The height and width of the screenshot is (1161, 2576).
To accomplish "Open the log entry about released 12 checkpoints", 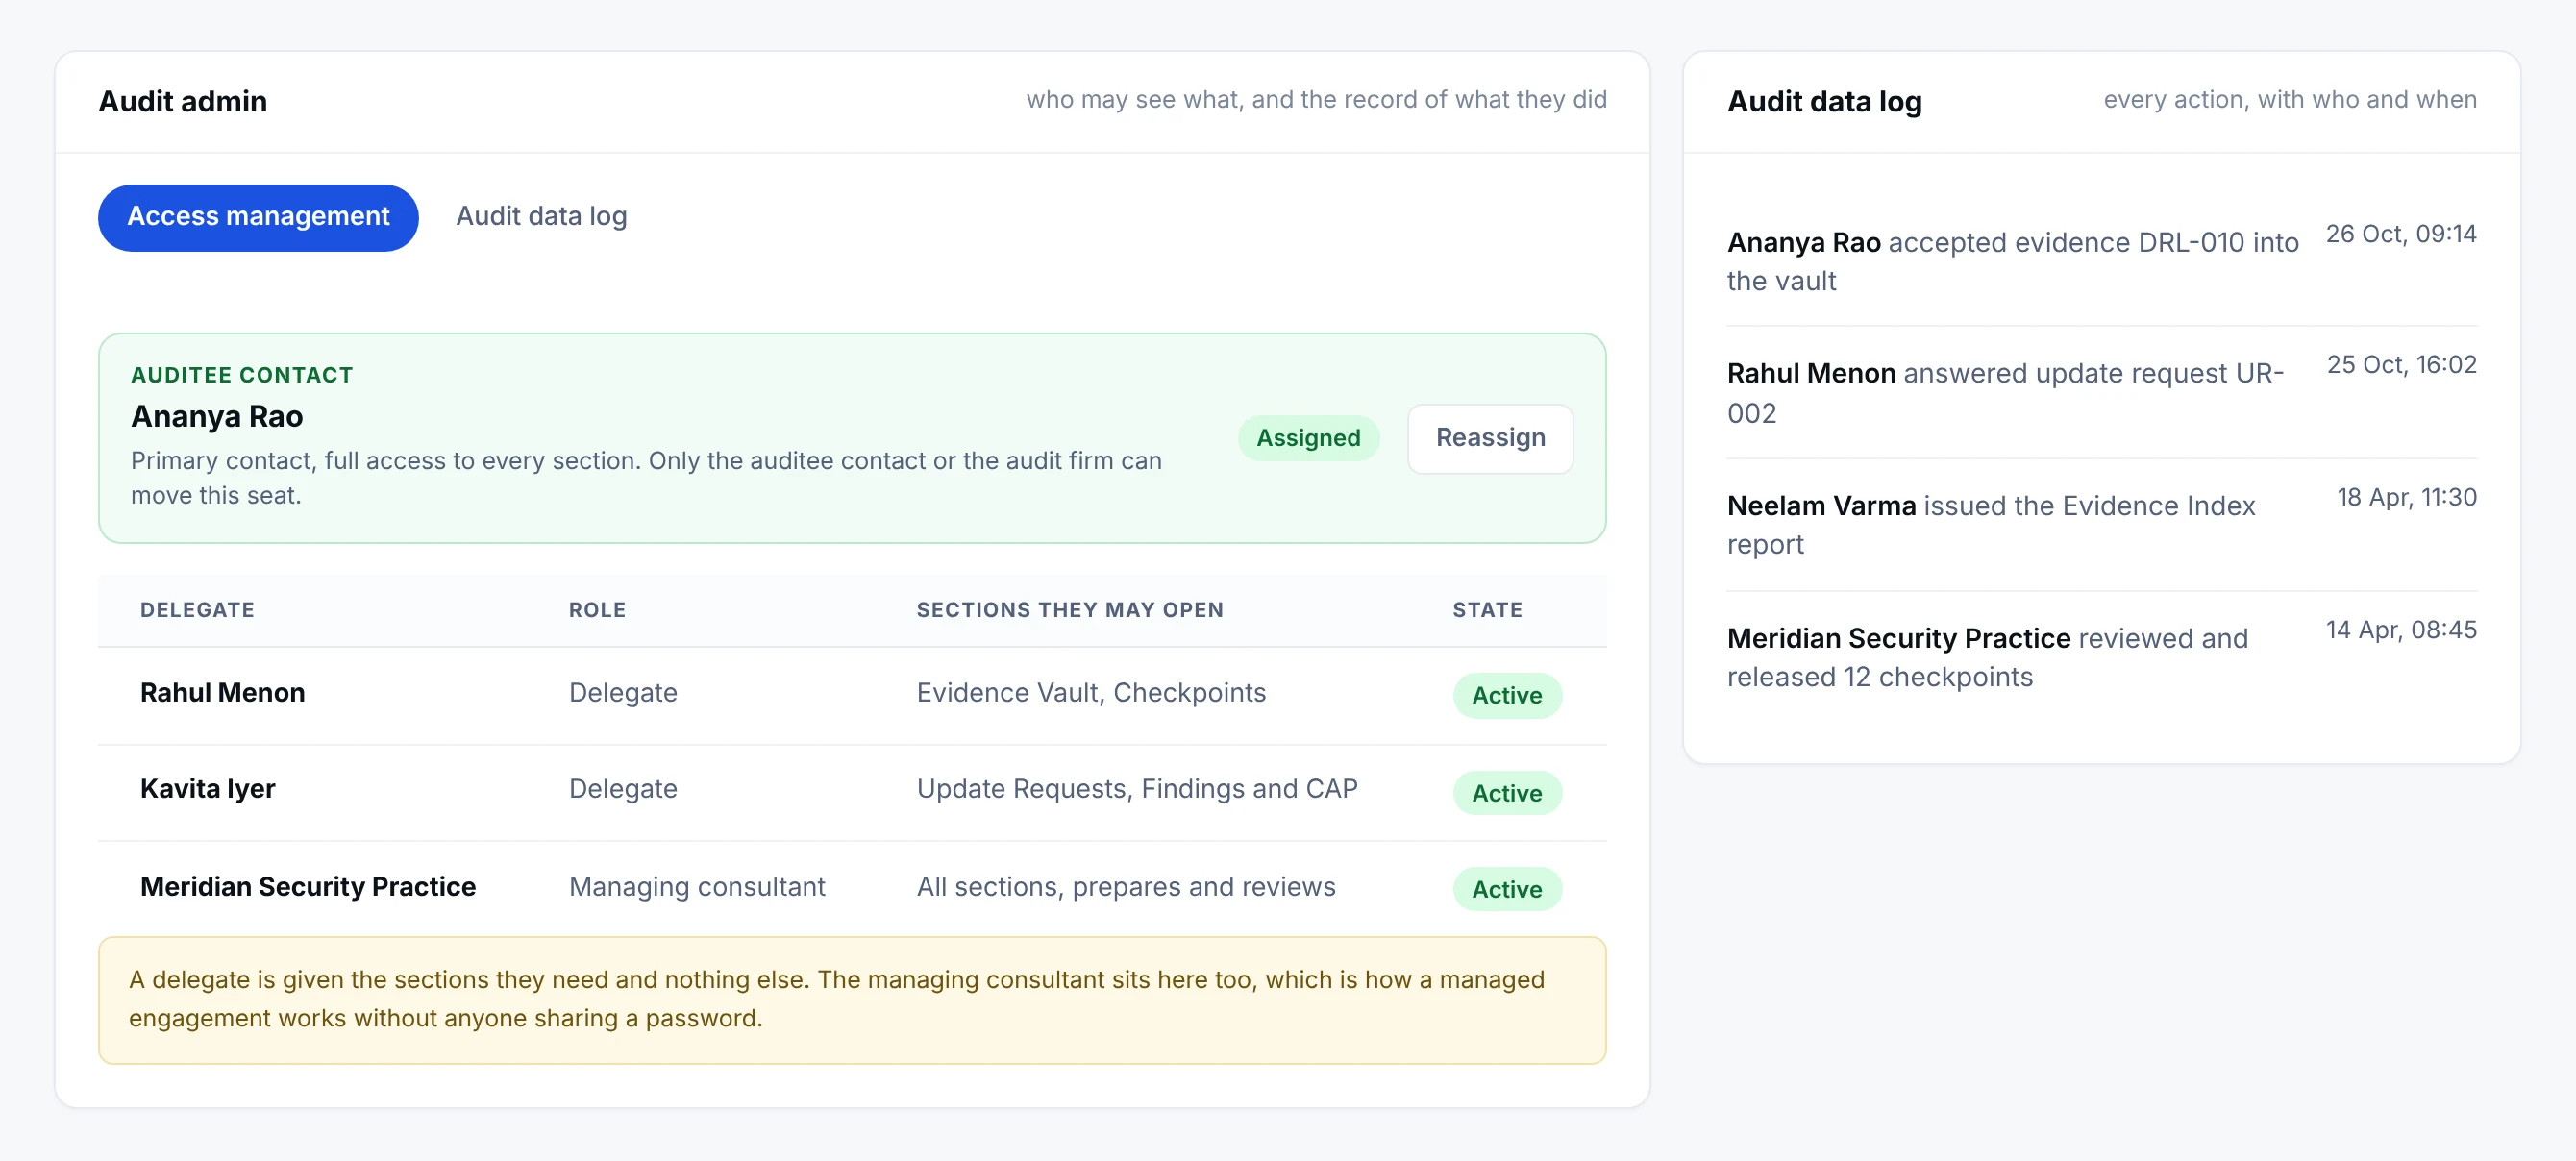I will tap(2100, 657).
